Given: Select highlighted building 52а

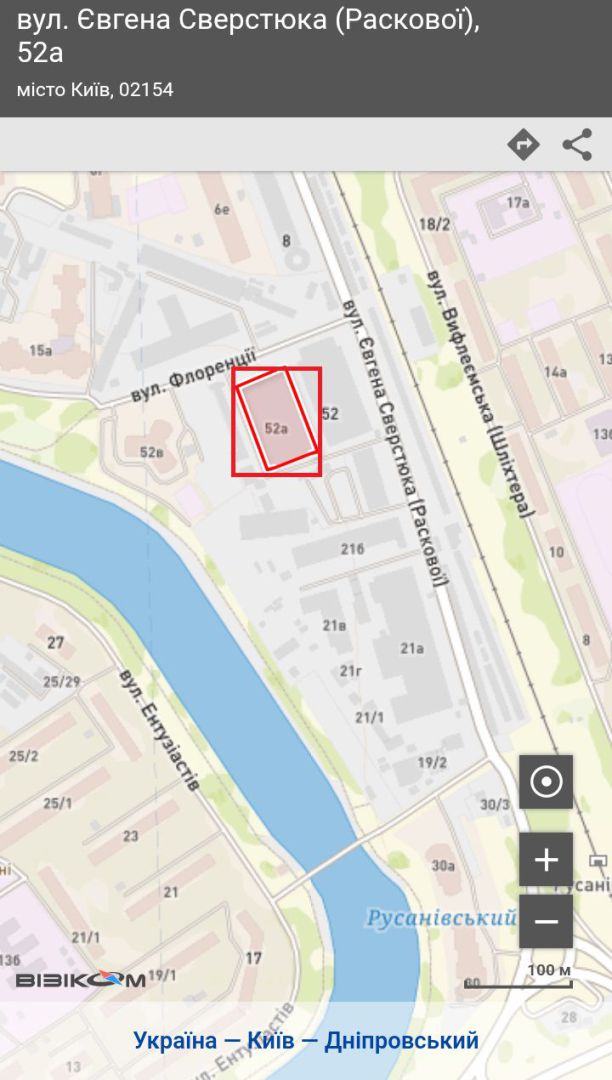Looking at the screenshot, I should pos(277,422).
